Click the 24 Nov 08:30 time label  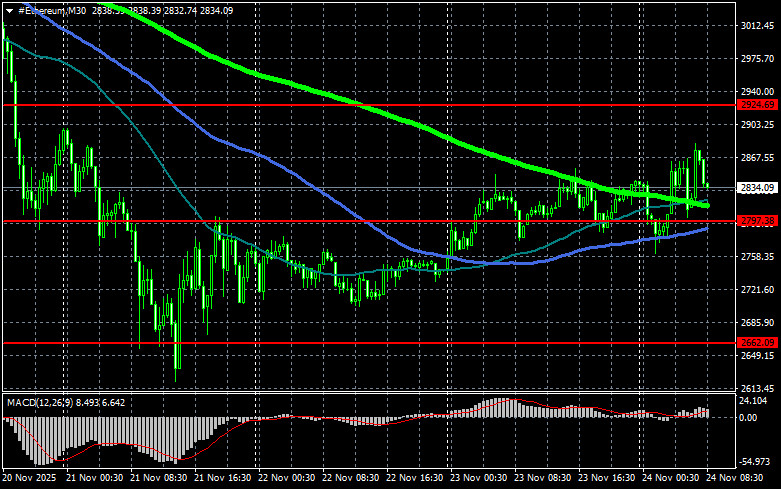[734, 478]
